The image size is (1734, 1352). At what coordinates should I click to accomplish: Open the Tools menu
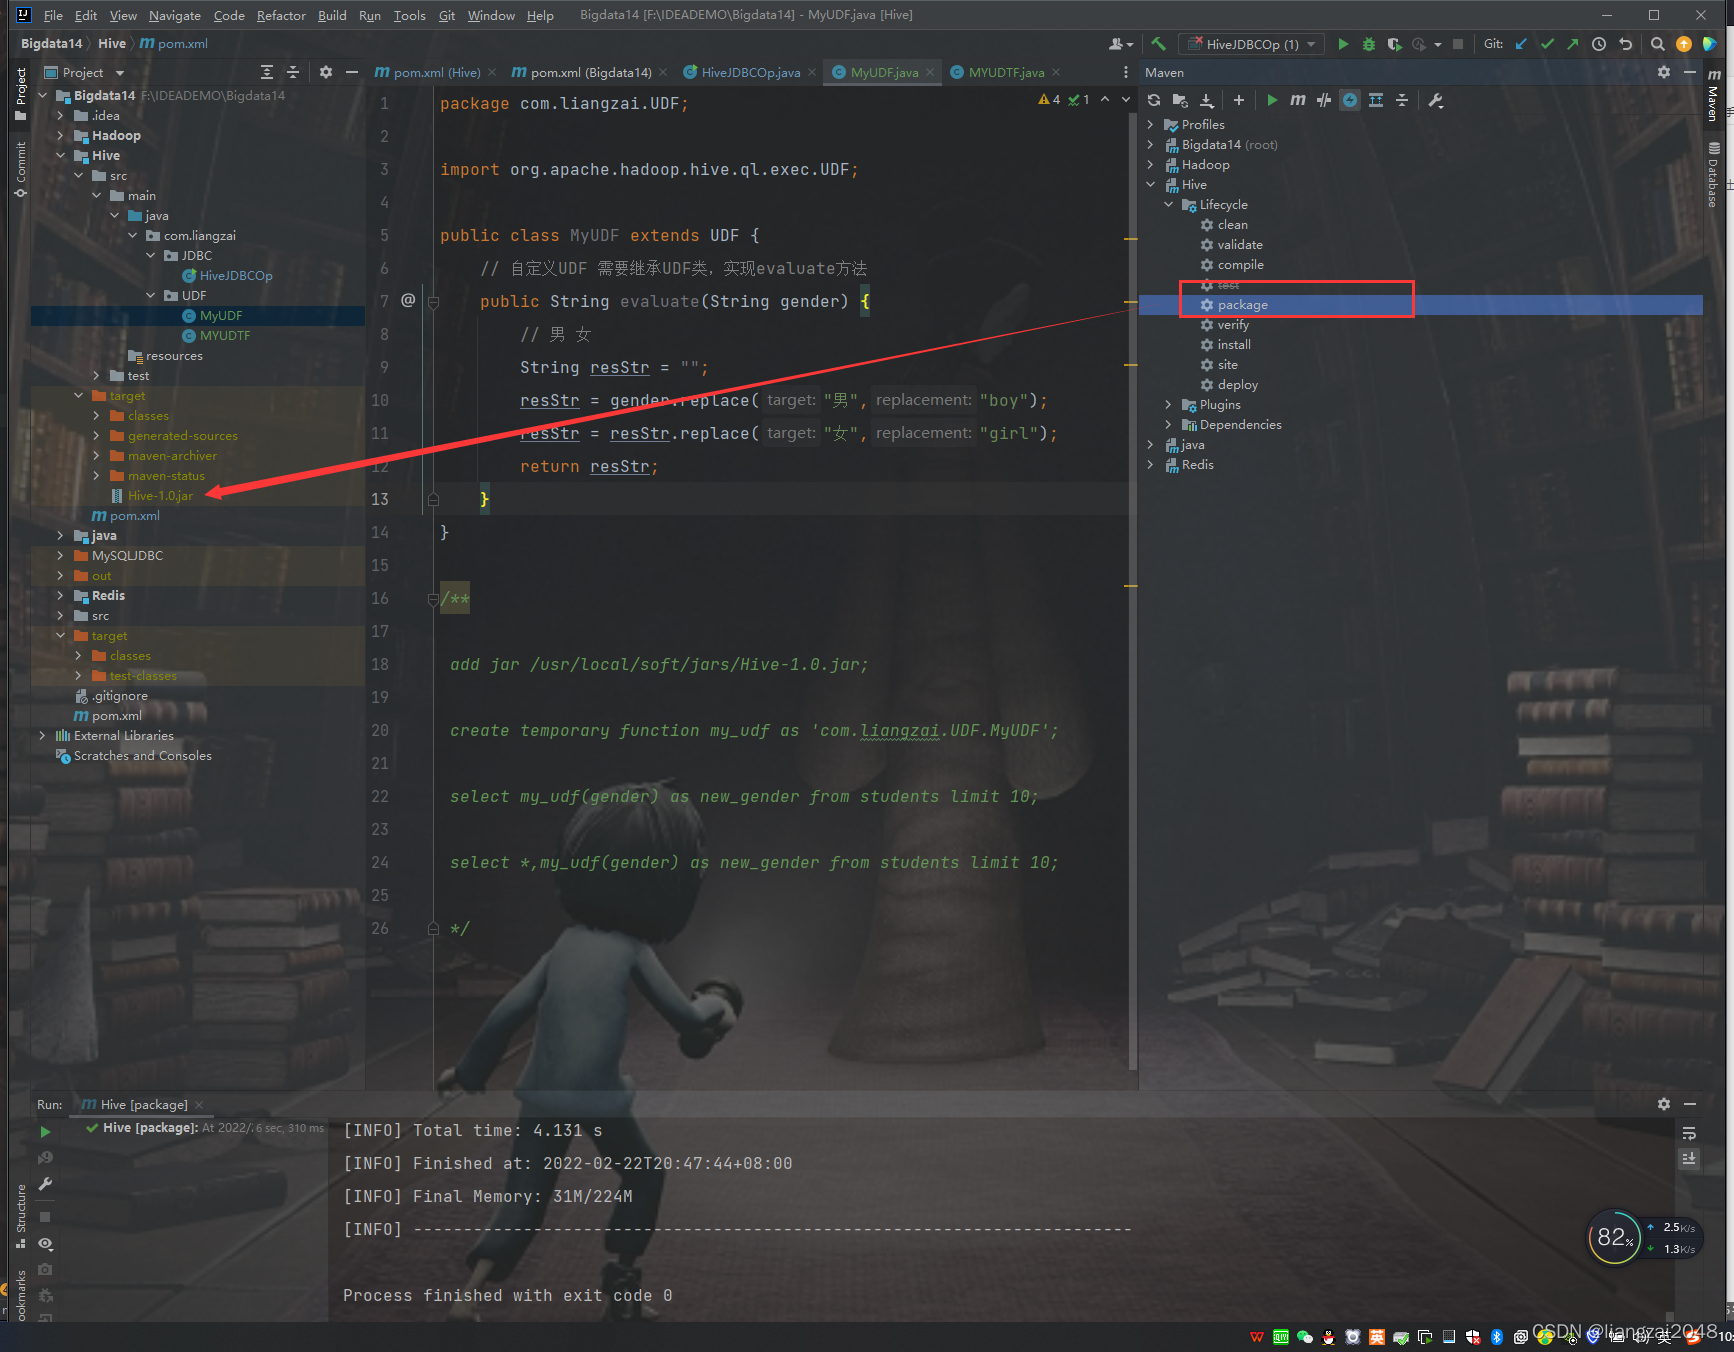tap(409, 15)
